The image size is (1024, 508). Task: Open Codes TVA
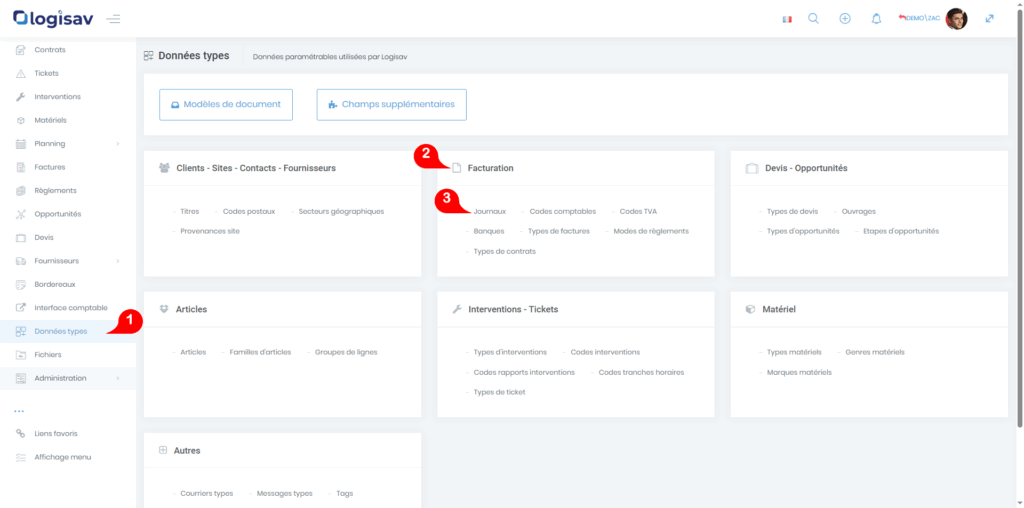(x=638, y=212)
